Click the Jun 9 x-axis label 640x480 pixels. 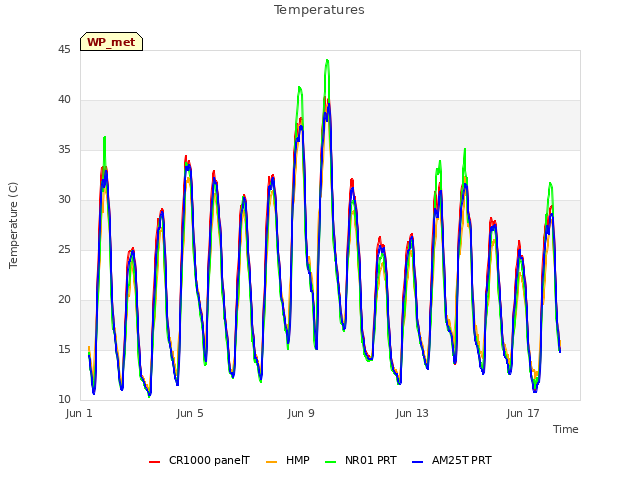[x=301, y=413]
